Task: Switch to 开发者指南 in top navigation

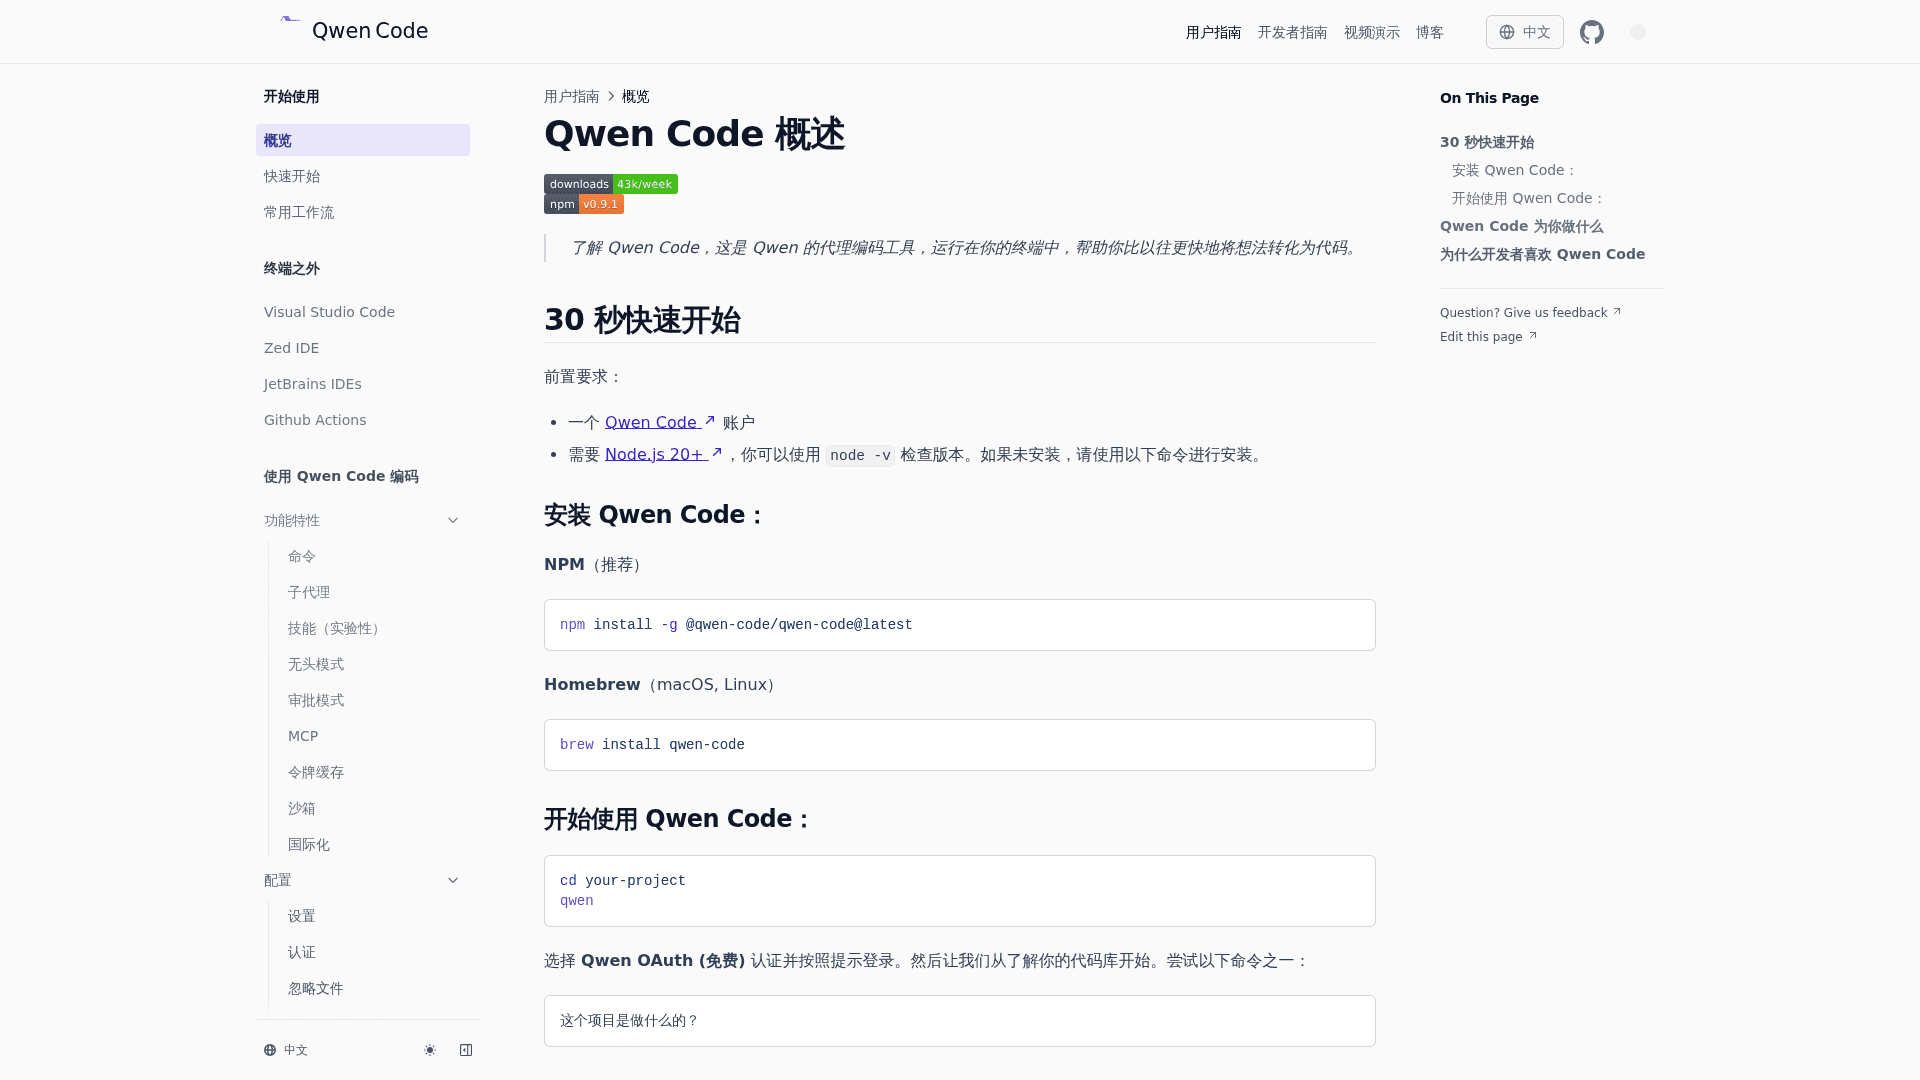Action: 1292,32
